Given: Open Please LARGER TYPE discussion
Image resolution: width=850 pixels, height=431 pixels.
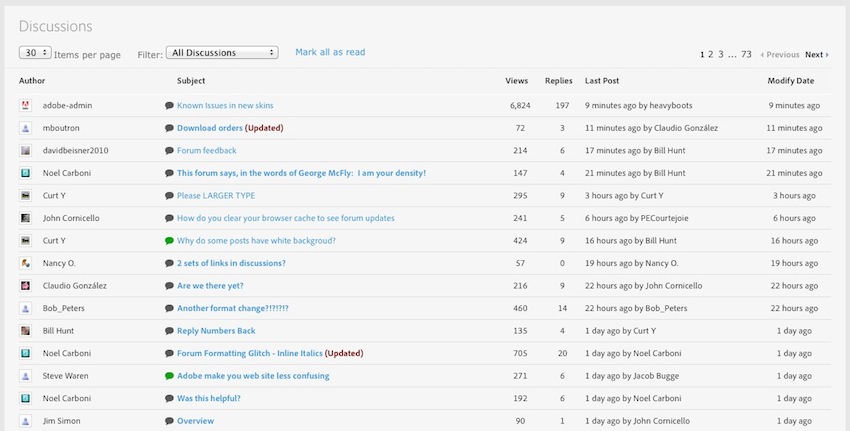Looking at the screenshot, I should click(216, 196).
